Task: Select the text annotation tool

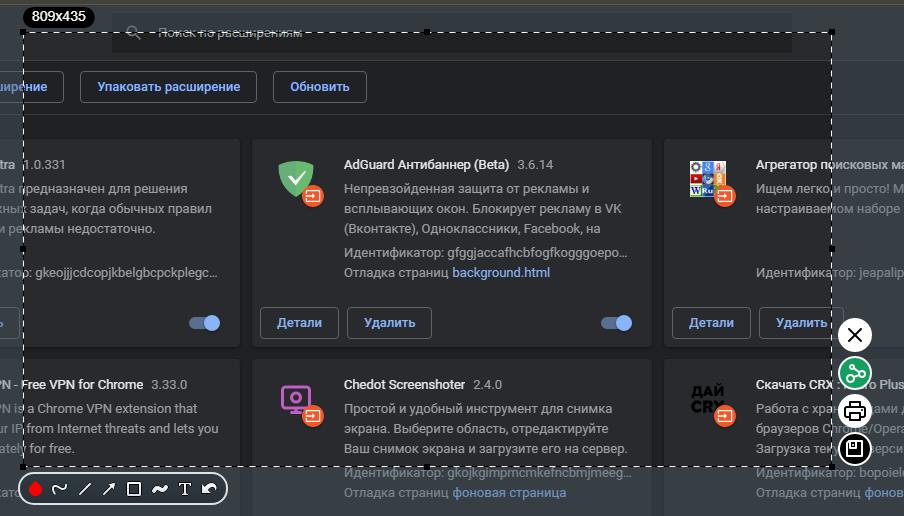Action: (x=184, y=489)
